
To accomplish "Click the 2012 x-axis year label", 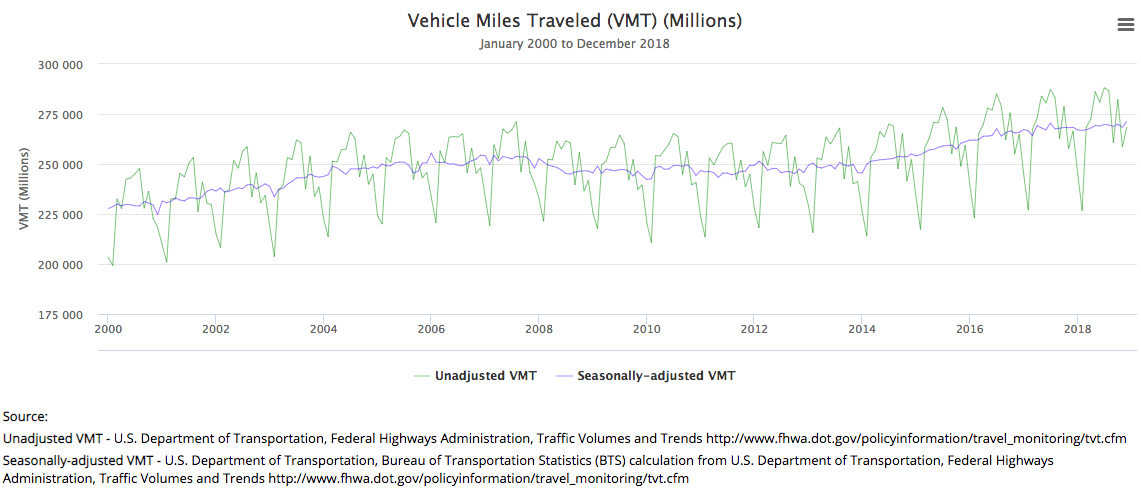I will pyautogui.click(x=754, y=329).
